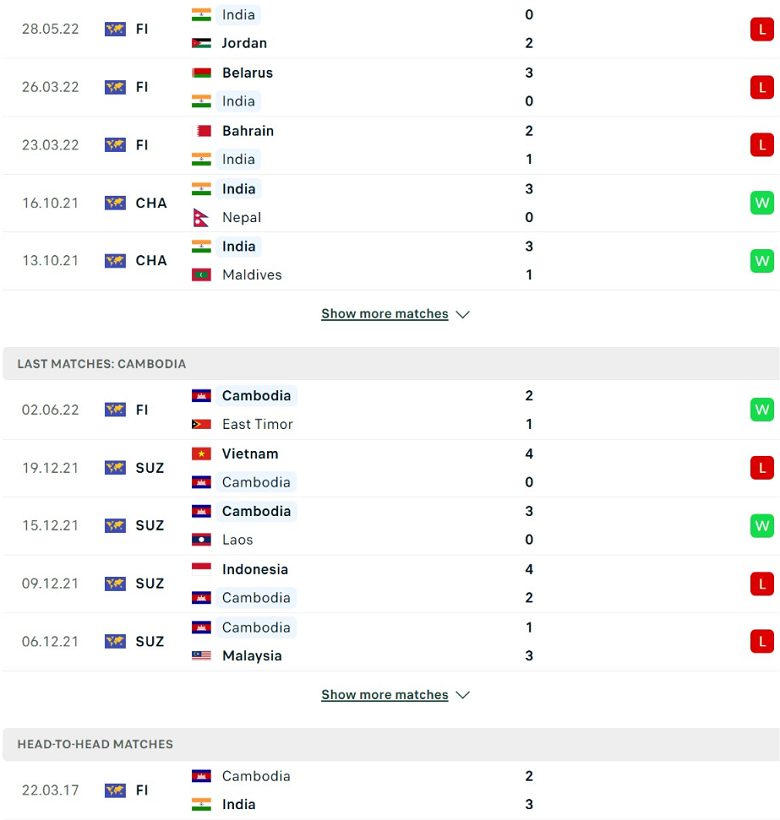Click the Maldives flag icon
This screenshot has height=820, width=780.
tap(201, 275)
